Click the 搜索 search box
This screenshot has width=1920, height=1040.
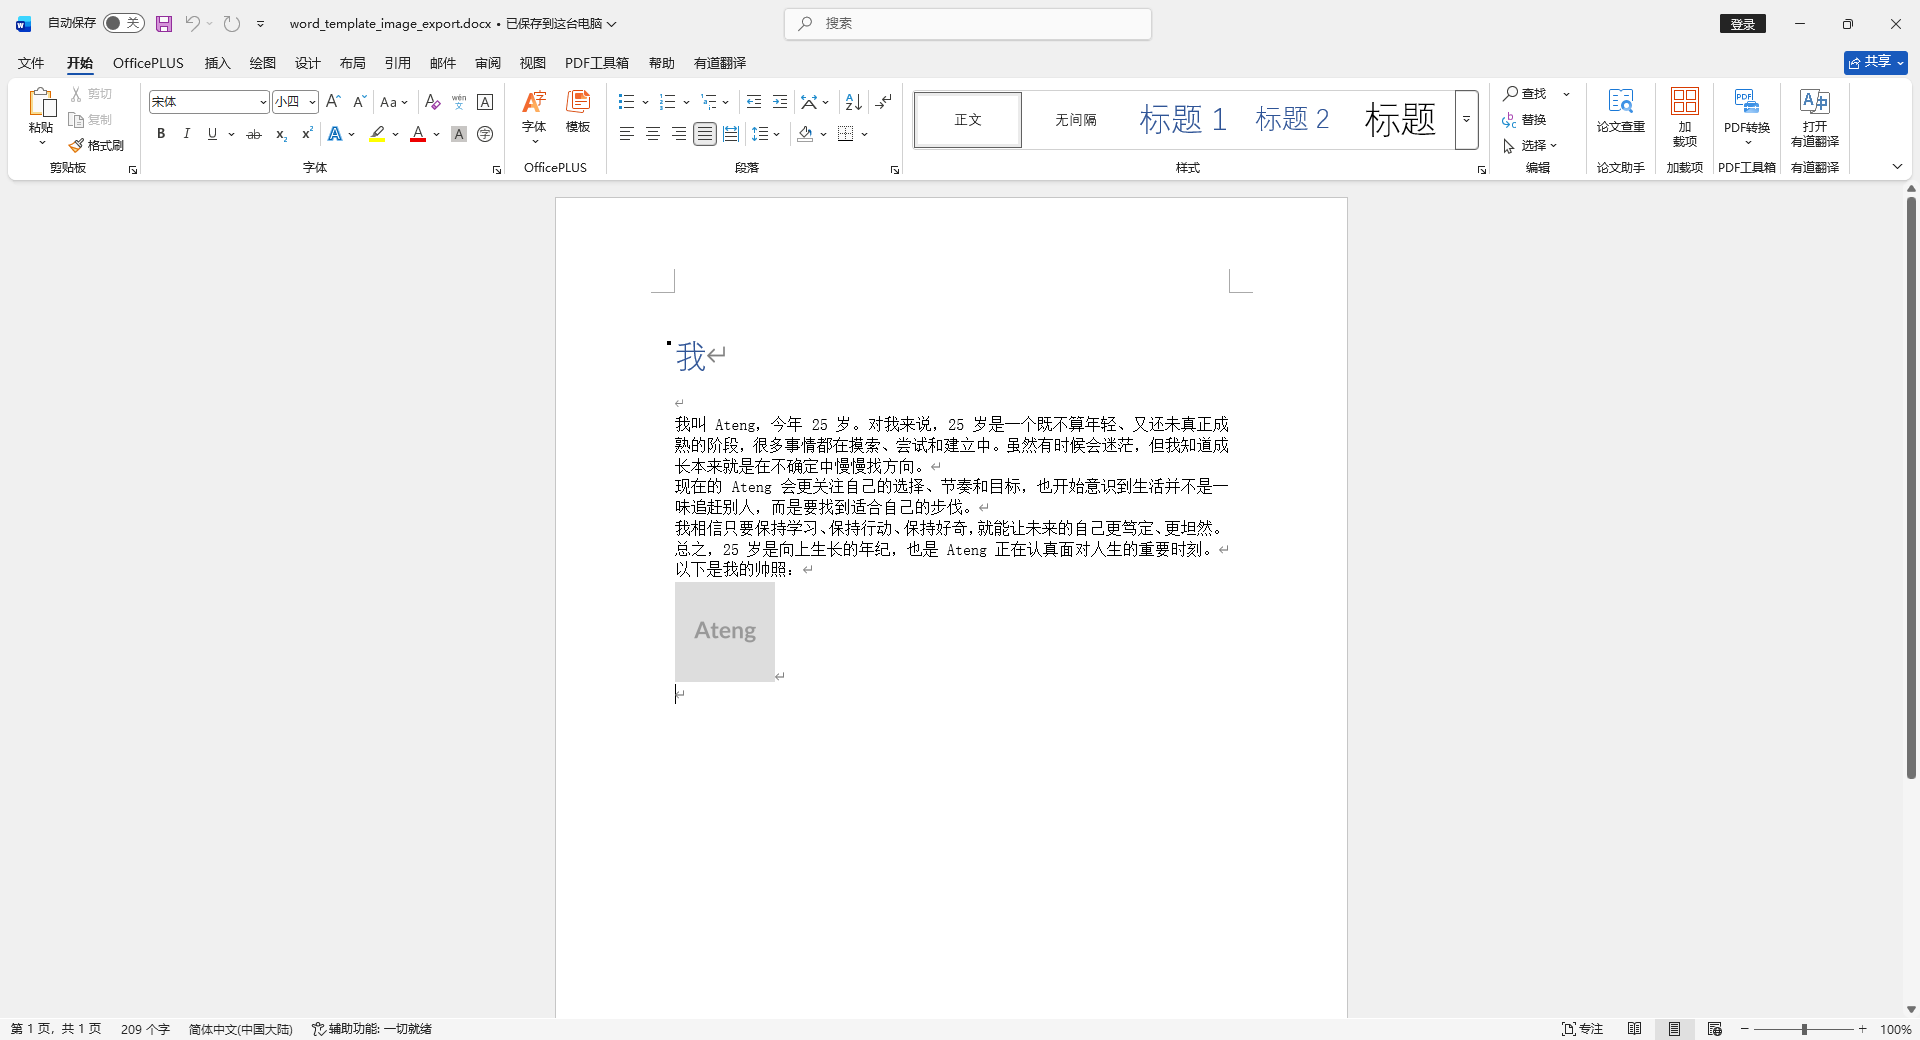pos(968,24)
